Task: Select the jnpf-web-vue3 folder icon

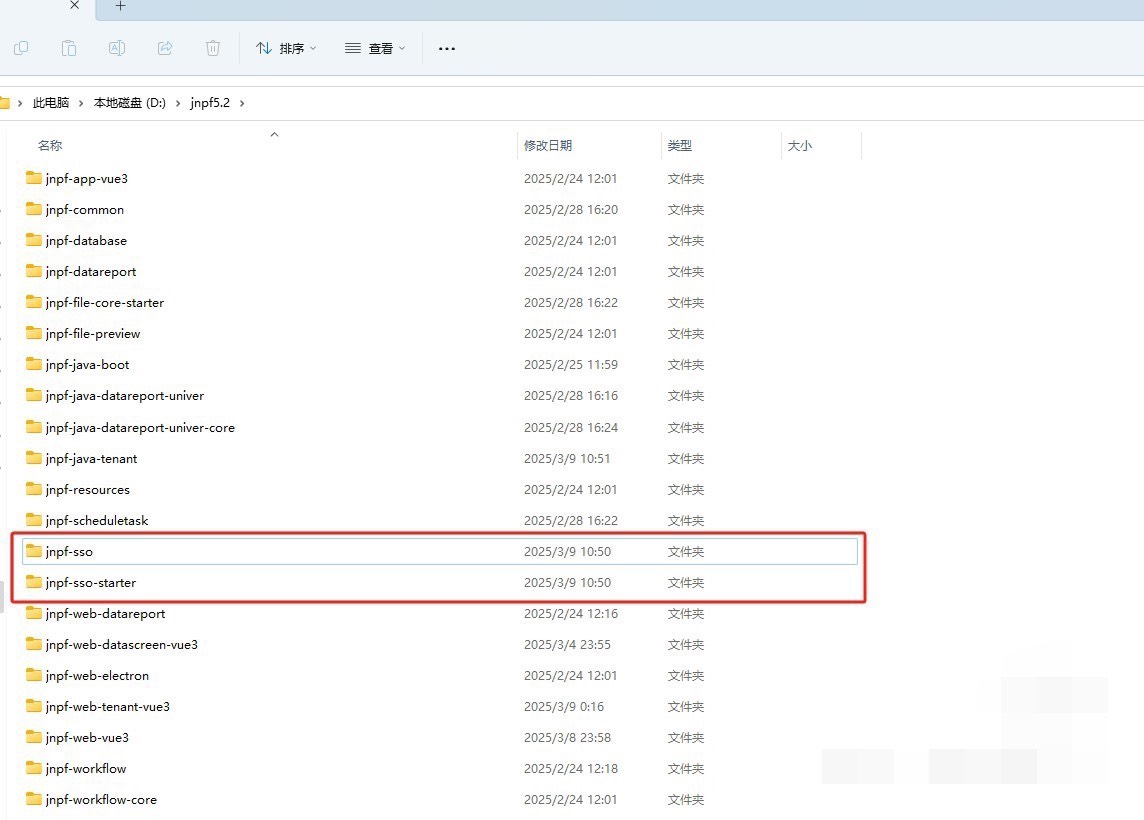Action: [x=34, y=737]
